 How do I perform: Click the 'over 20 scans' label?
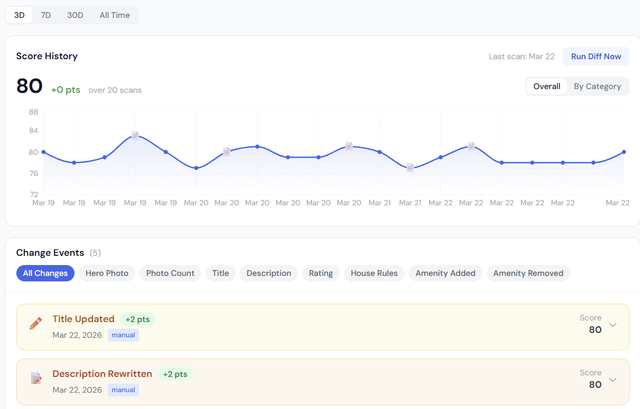click(115, 90)
